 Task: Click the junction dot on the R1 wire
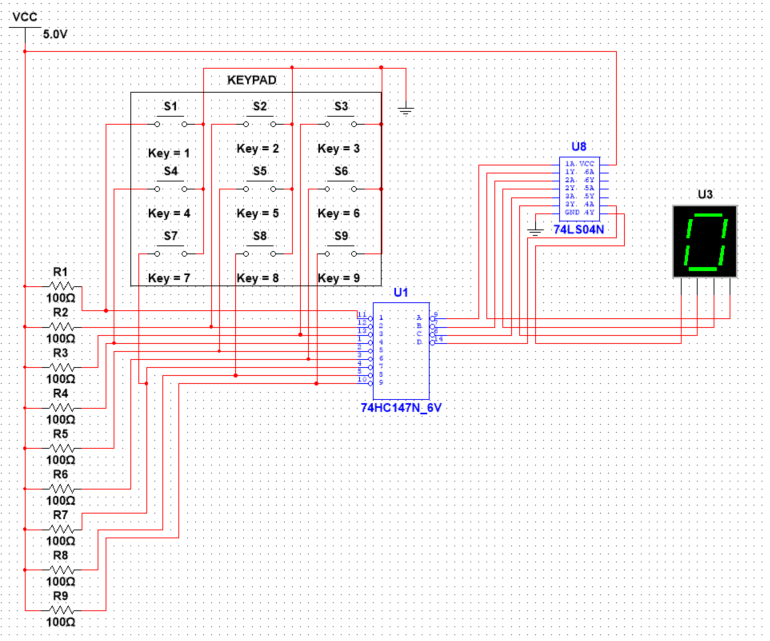tap(106, 310)
